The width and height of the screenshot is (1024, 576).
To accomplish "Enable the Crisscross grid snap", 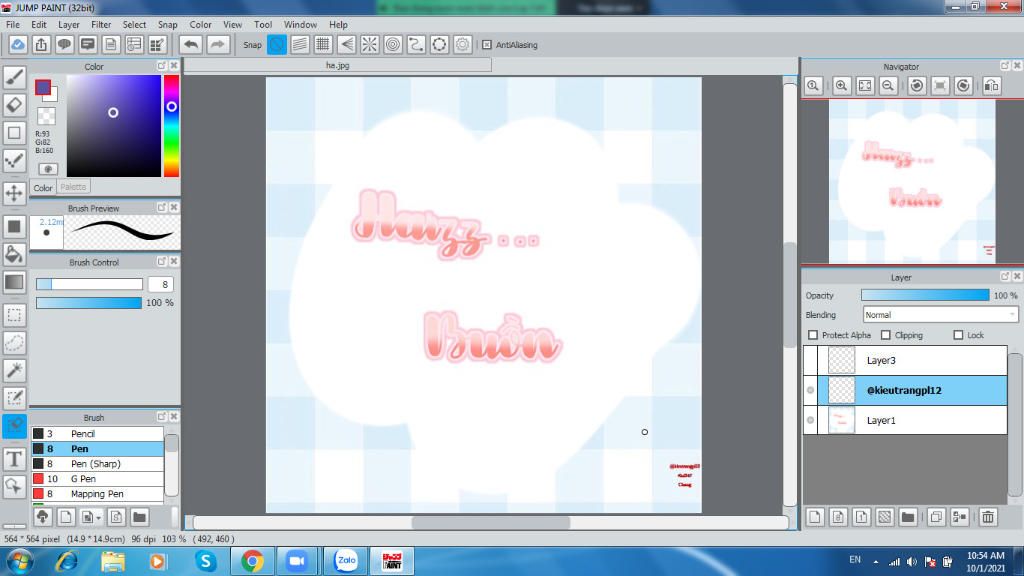I will 323,44.
